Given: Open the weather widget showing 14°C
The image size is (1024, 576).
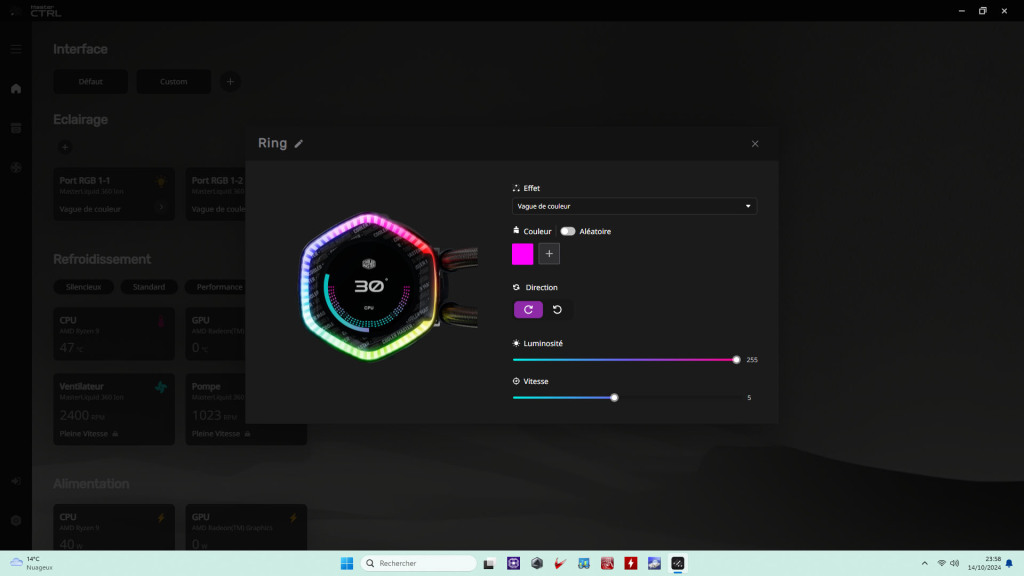Looking at the screenshot, I should coord(31,563).
